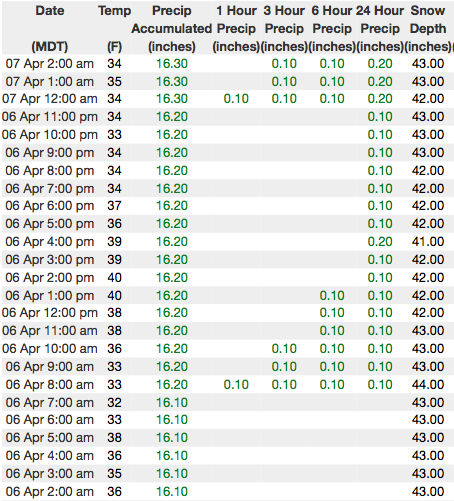Click 1 Hour Precip value at 07 Apr 12:00 am
The image size is (454, 501).
236,99
